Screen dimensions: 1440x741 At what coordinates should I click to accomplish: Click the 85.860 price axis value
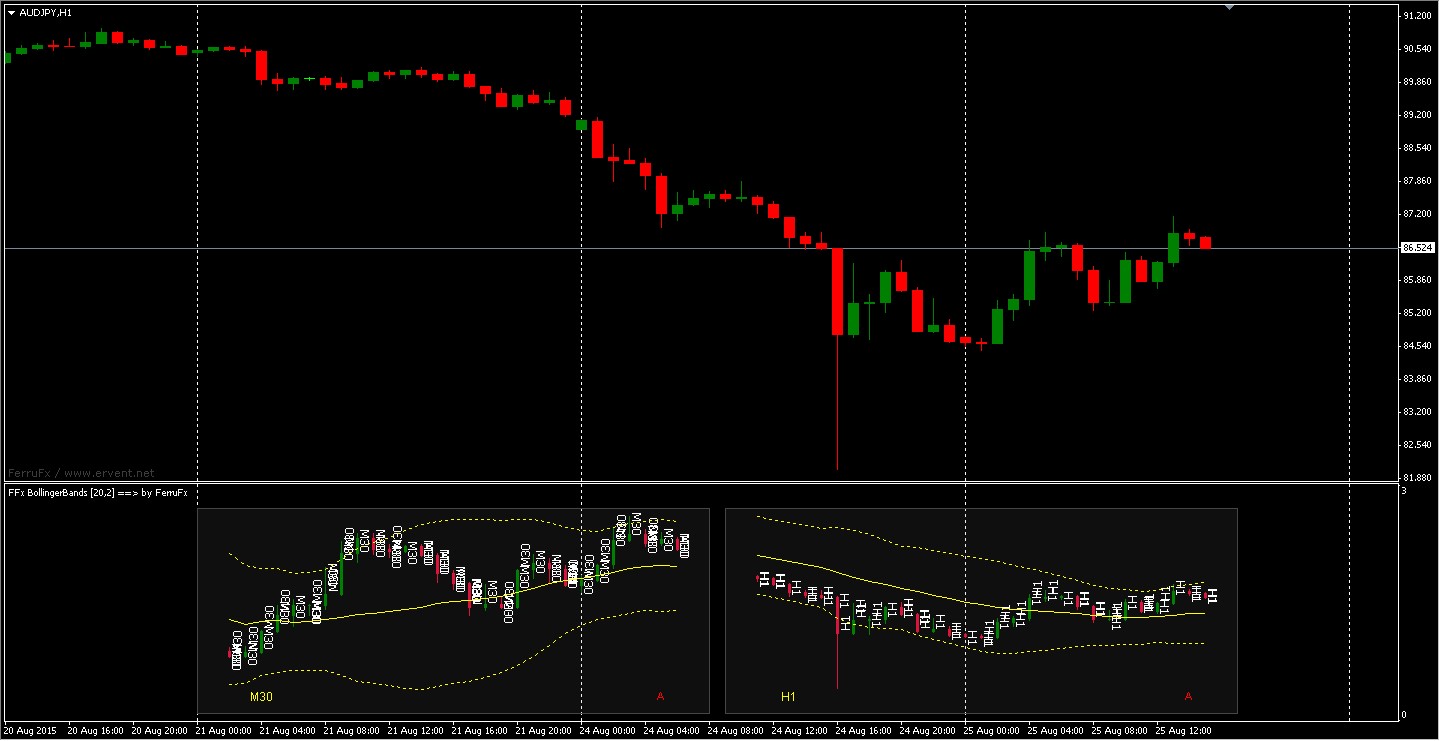point(1417,280)
